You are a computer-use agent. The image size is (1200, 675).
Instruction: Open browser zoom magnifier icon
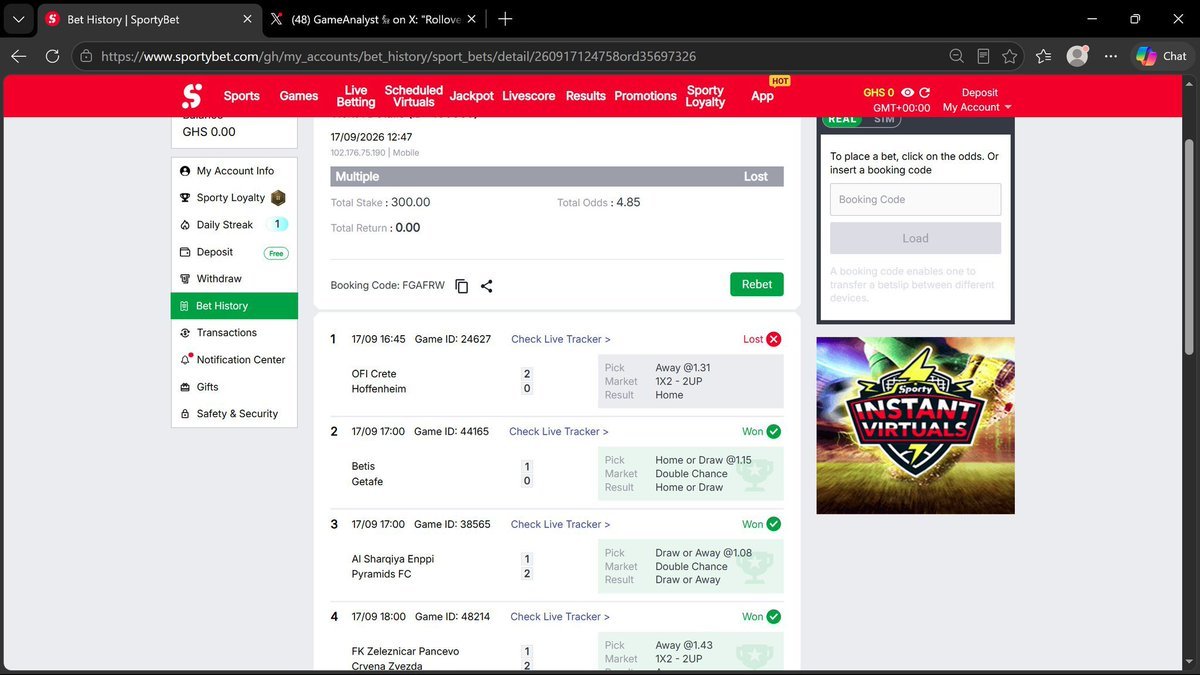[x=957, y=56]
